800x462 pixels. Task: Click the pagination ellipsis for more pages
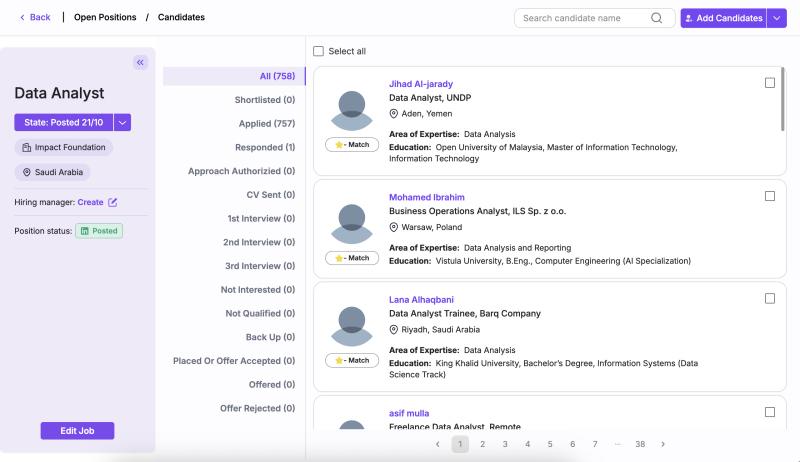(x=617, y=444)
